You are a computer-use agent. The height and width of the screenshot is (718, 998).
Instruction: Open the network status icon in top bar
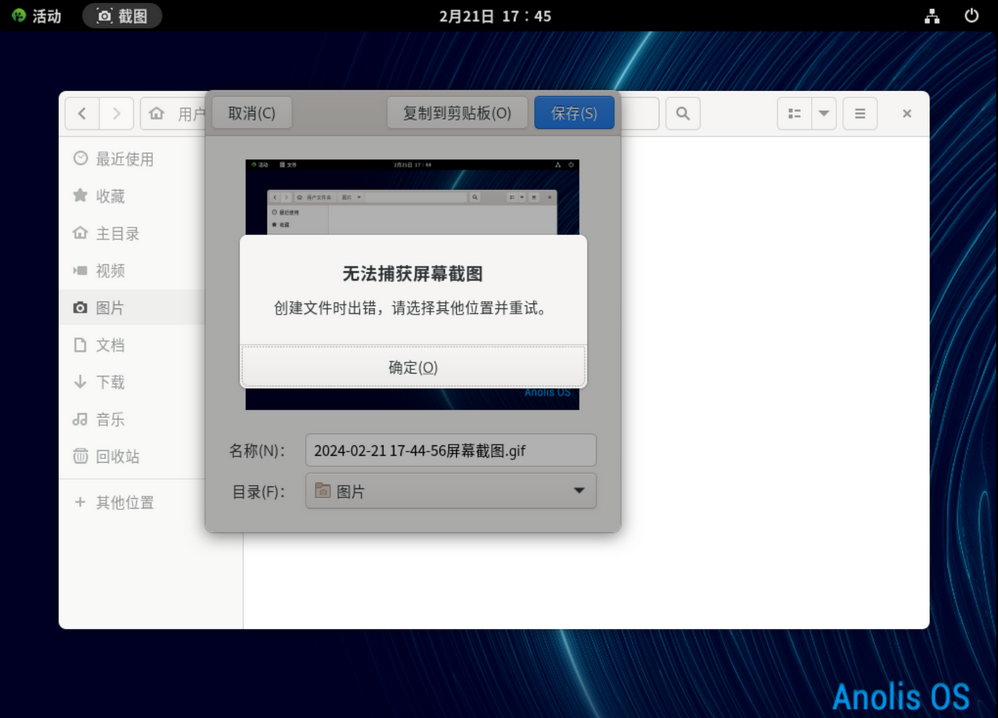coord(932,16)
